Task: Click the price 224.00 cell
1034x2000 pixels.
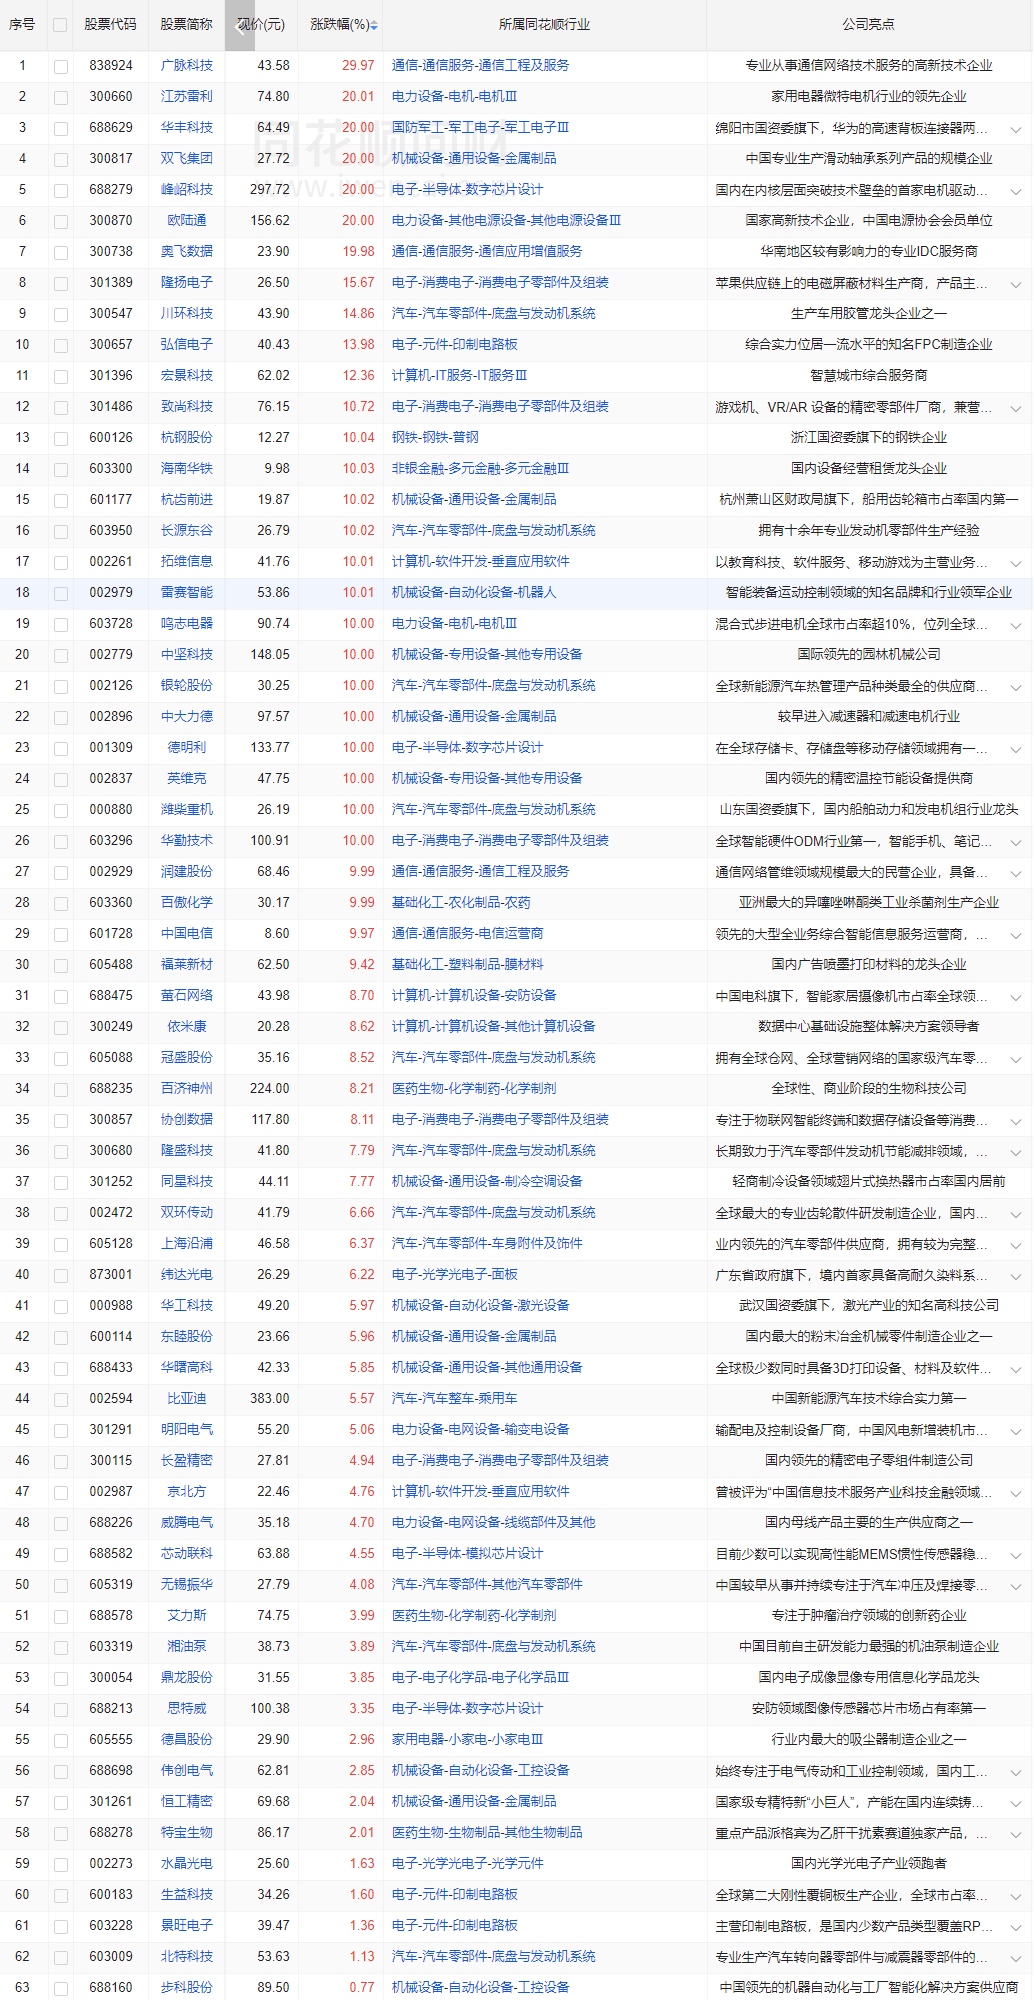Action: 270,1088
